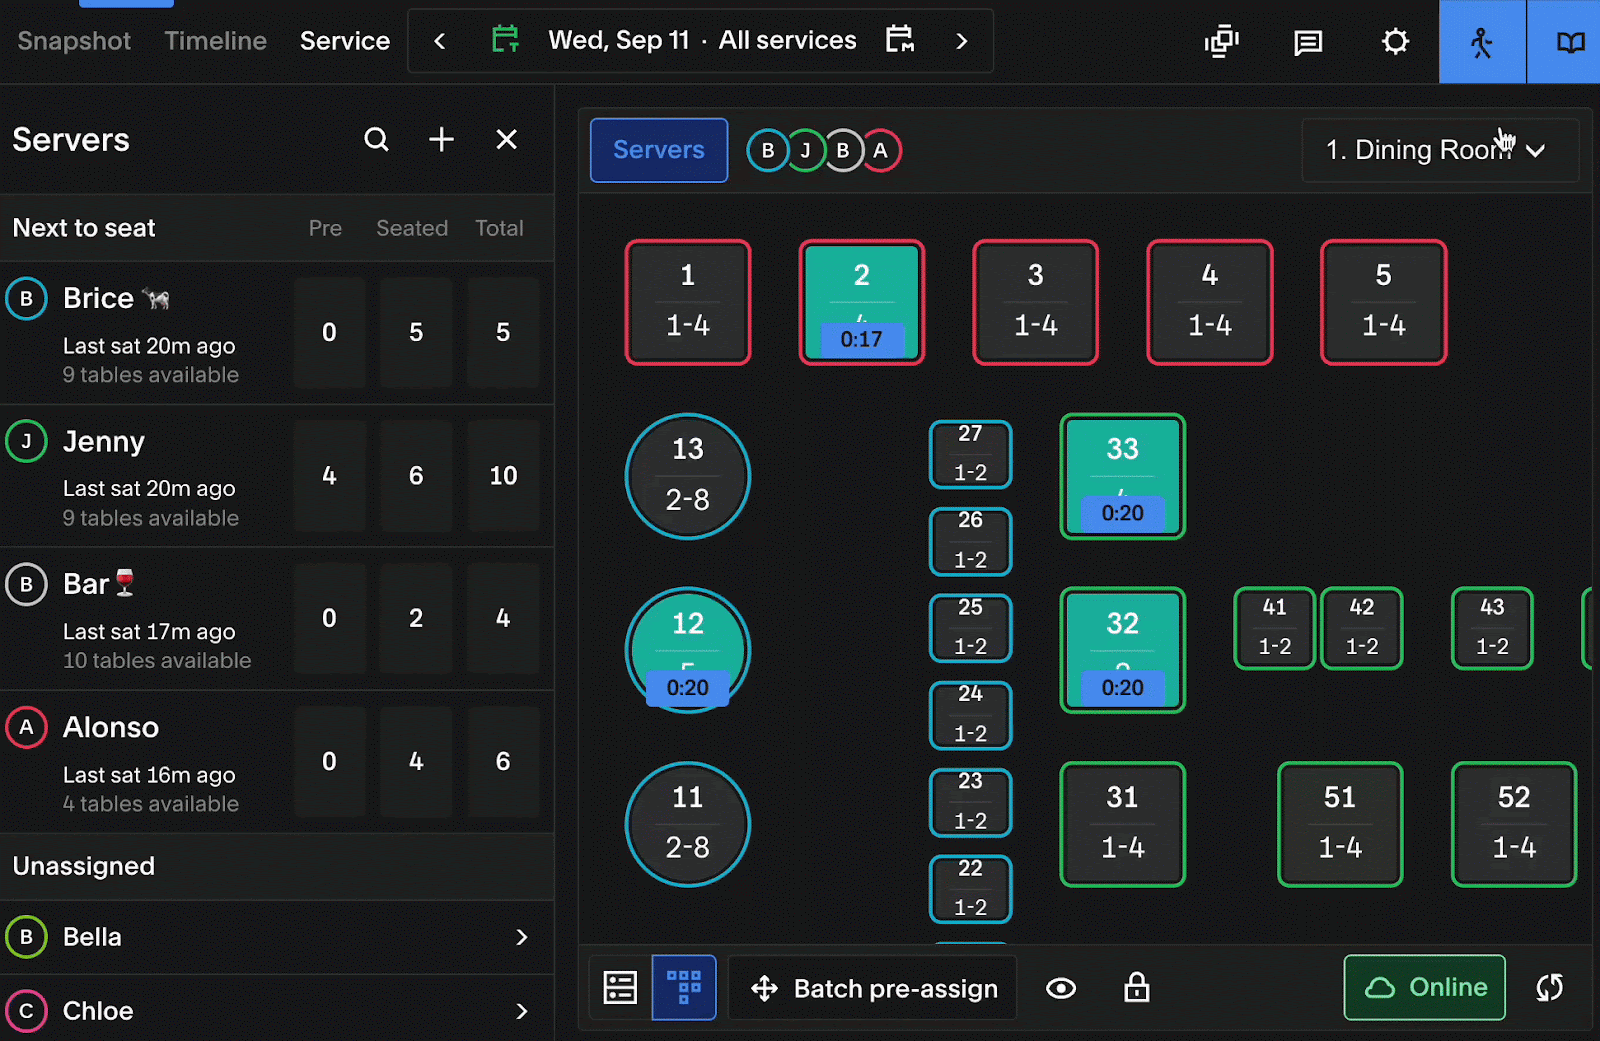The width and height of the screenshot is (1600, 1041).
Task: Click Brice's Seated count cell
Action: (416, 332)
